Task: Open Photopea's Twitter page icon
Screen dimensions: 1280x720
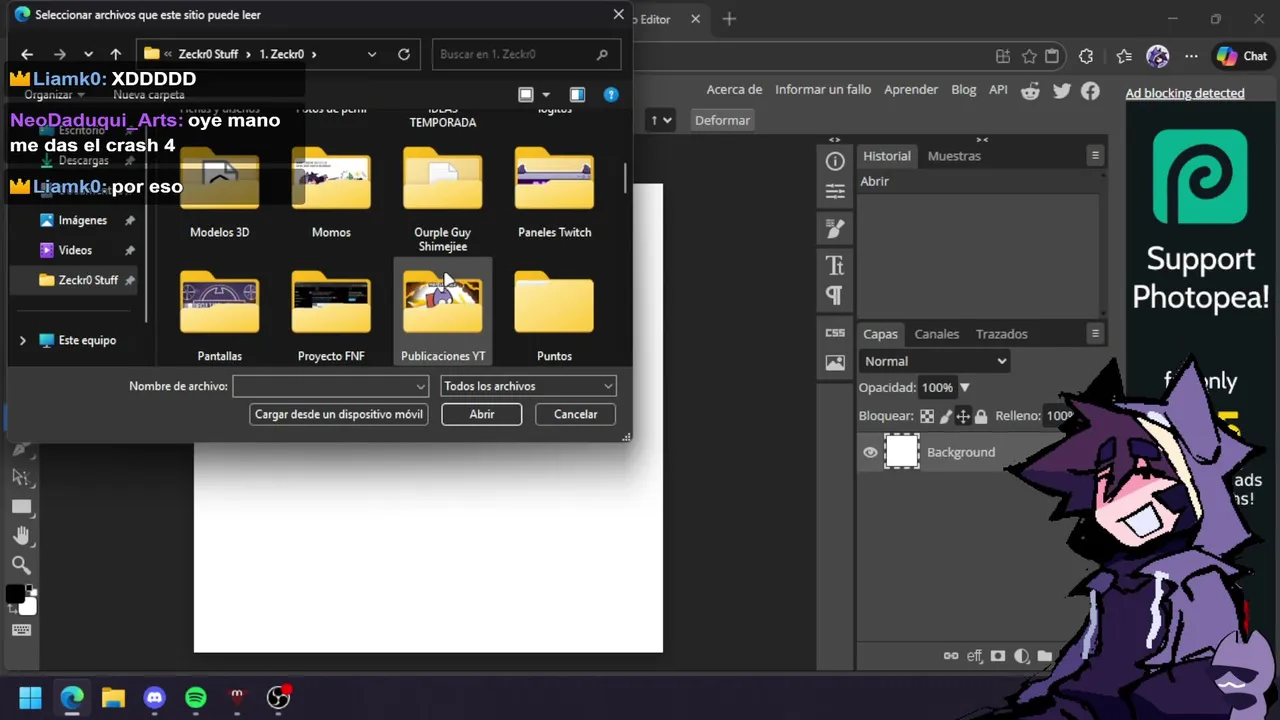Action: pyautogui.click(x=1062, y=91)
